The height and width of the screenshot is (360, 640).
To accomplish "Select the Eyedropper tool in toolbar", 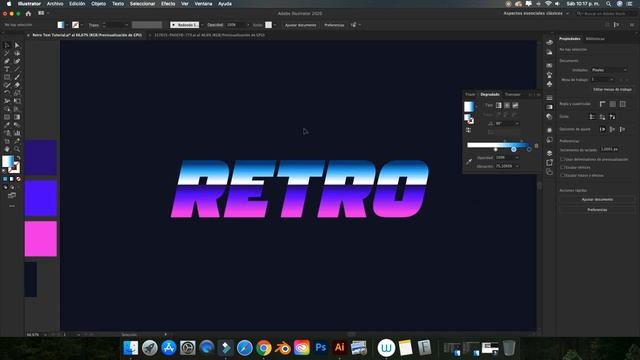I will [x=7, y=125].
